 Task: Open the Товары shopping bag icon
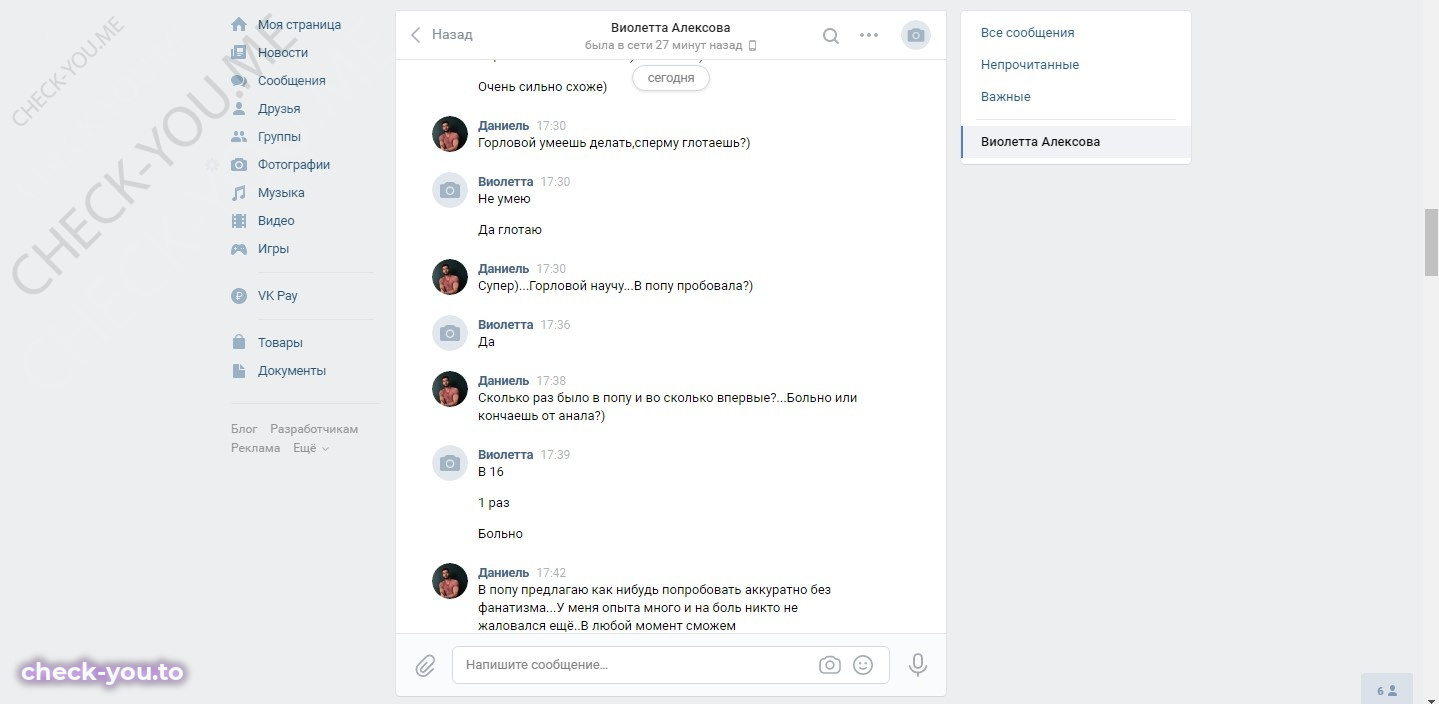[239, 342]
